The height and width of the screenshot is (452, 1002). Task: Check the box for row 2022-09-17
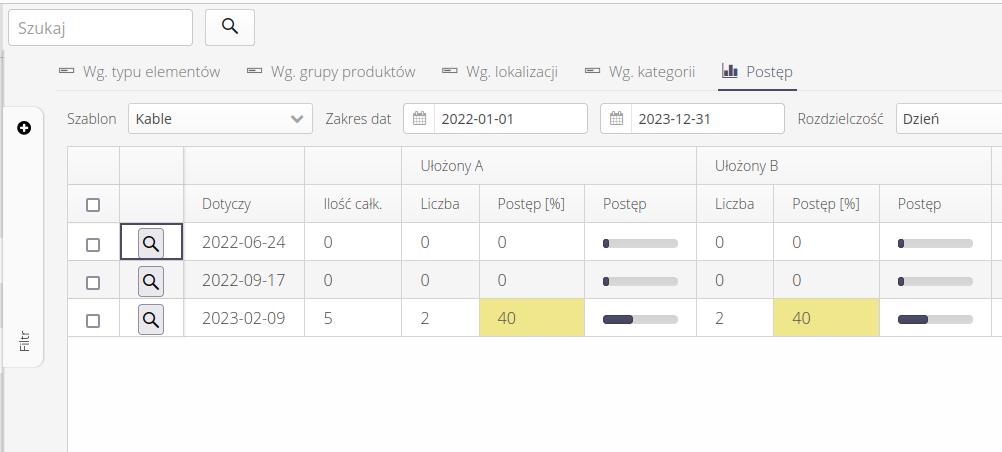(93, 283)
